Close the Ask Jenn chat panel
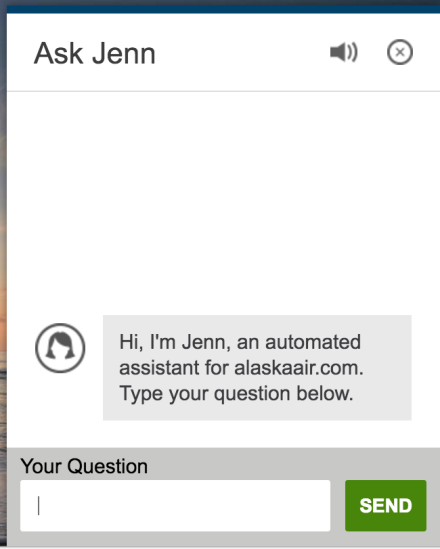Image resolution: width=440 pixels, height=549 pixels. click(400, 52)
